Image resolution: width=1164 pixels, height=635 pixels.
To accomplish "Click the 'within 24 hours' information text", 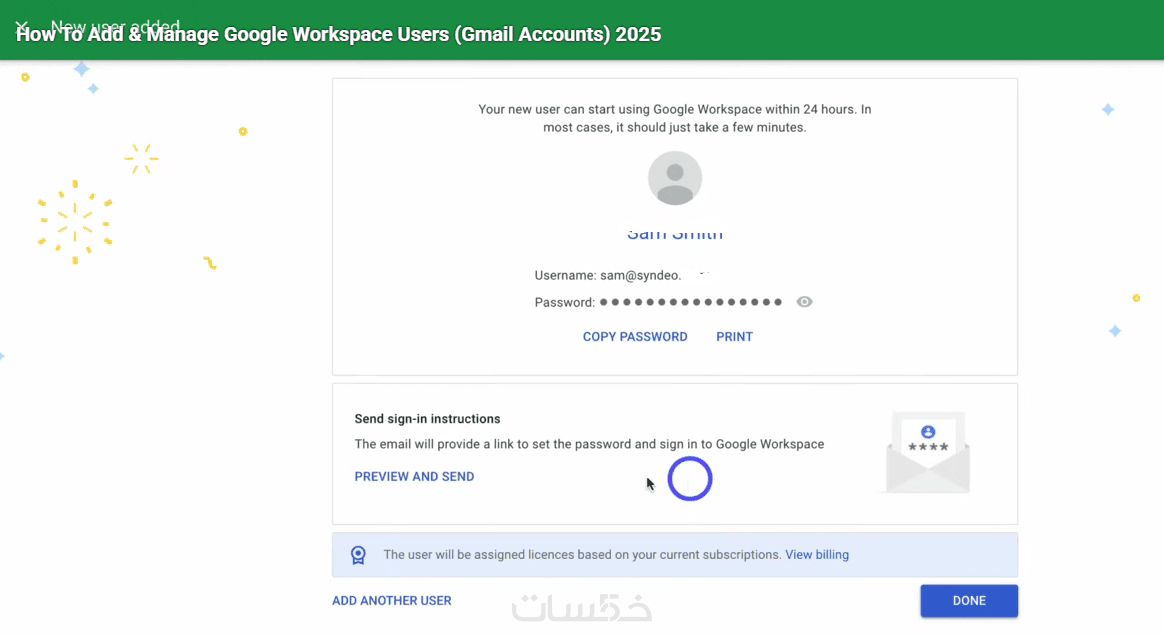I will (675, 118).
